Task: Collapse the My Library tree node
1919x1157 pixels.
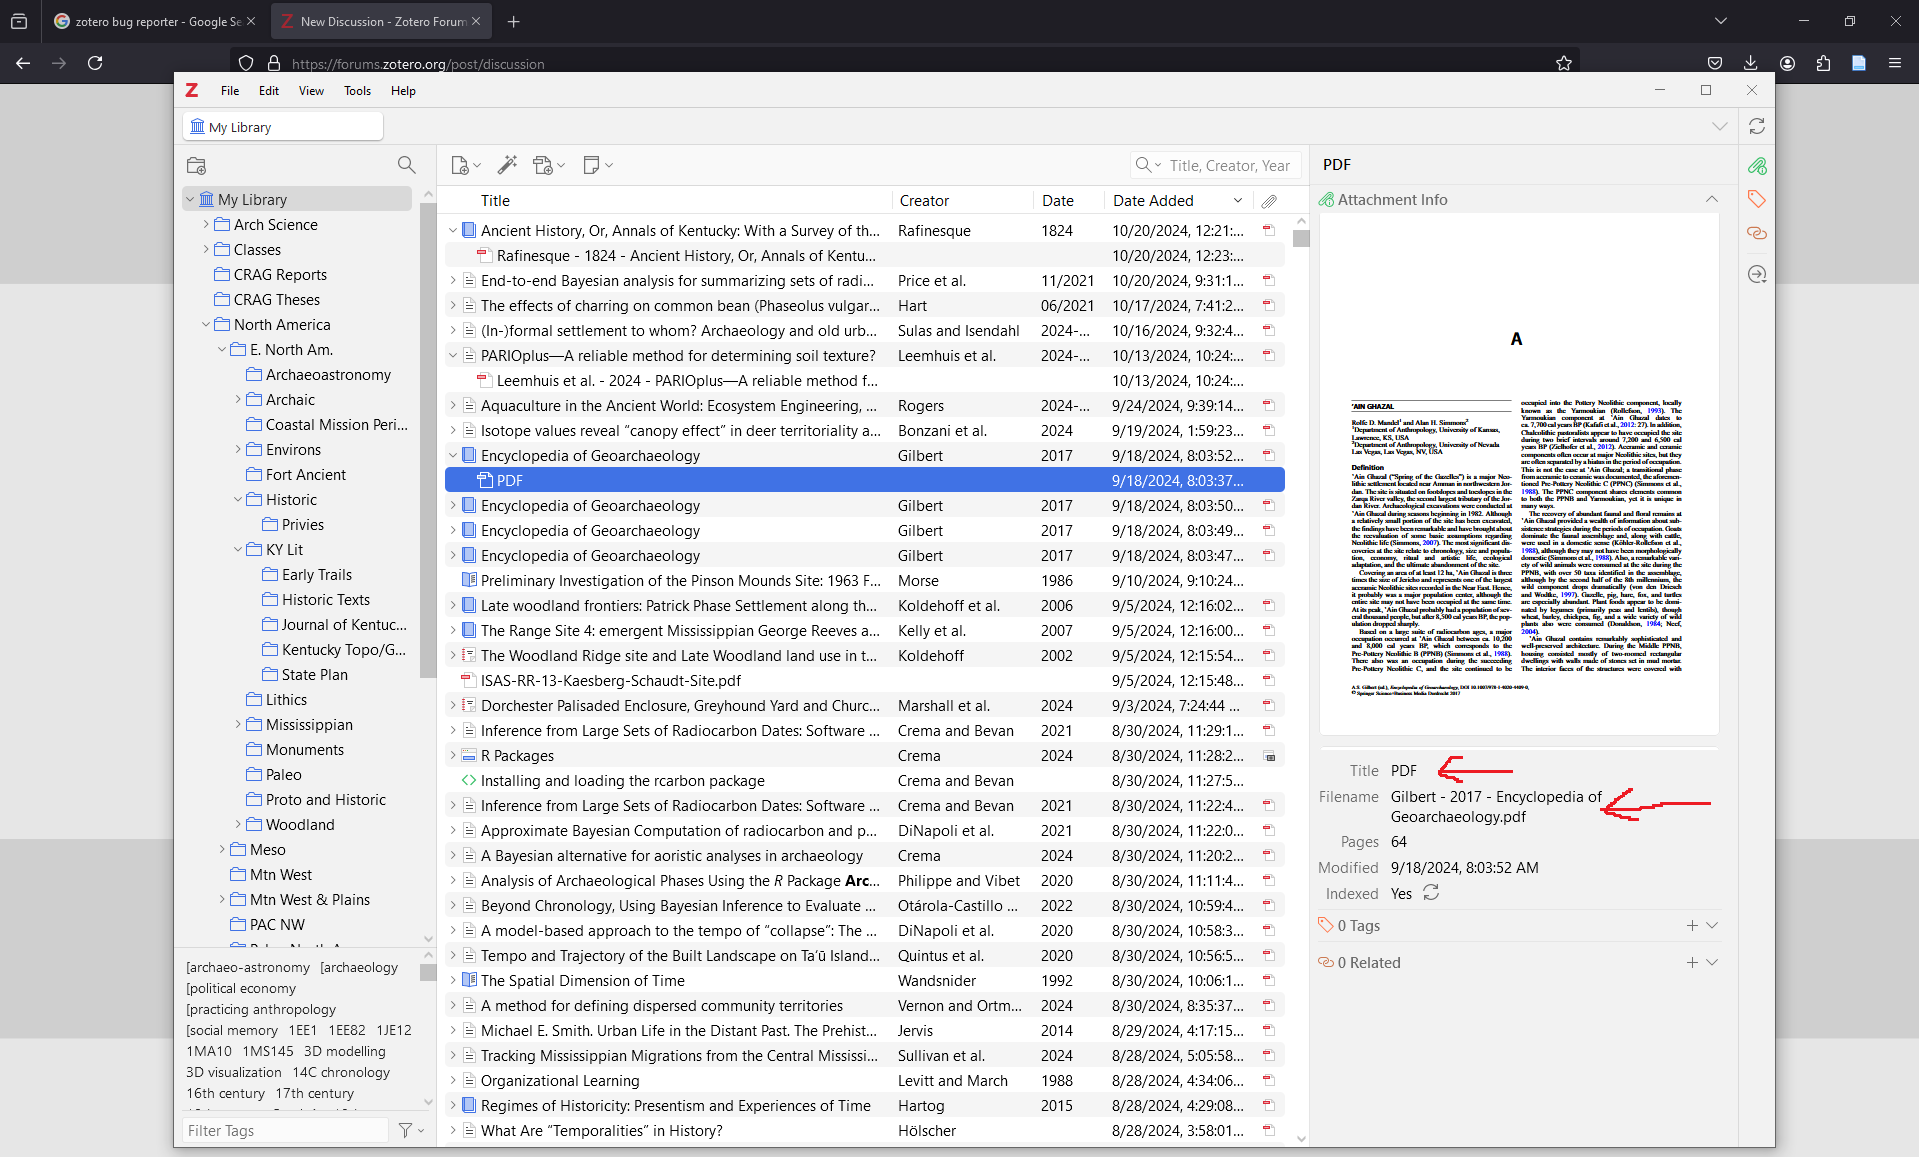Action: (x=190, y=200)
